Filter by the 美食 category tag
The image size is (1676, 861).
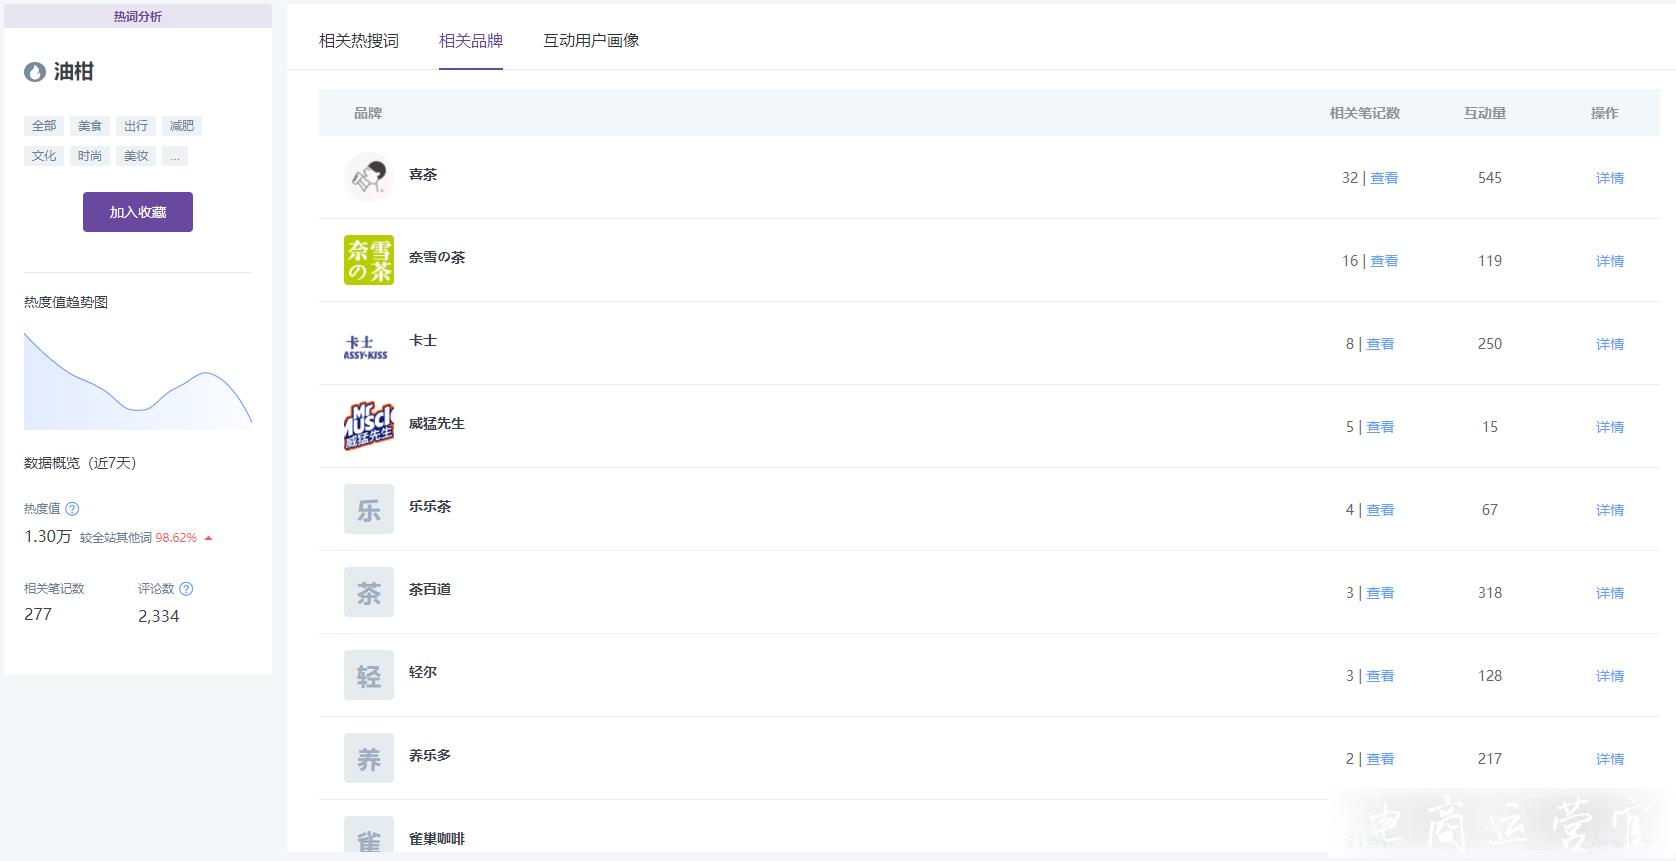coord(90,126)
